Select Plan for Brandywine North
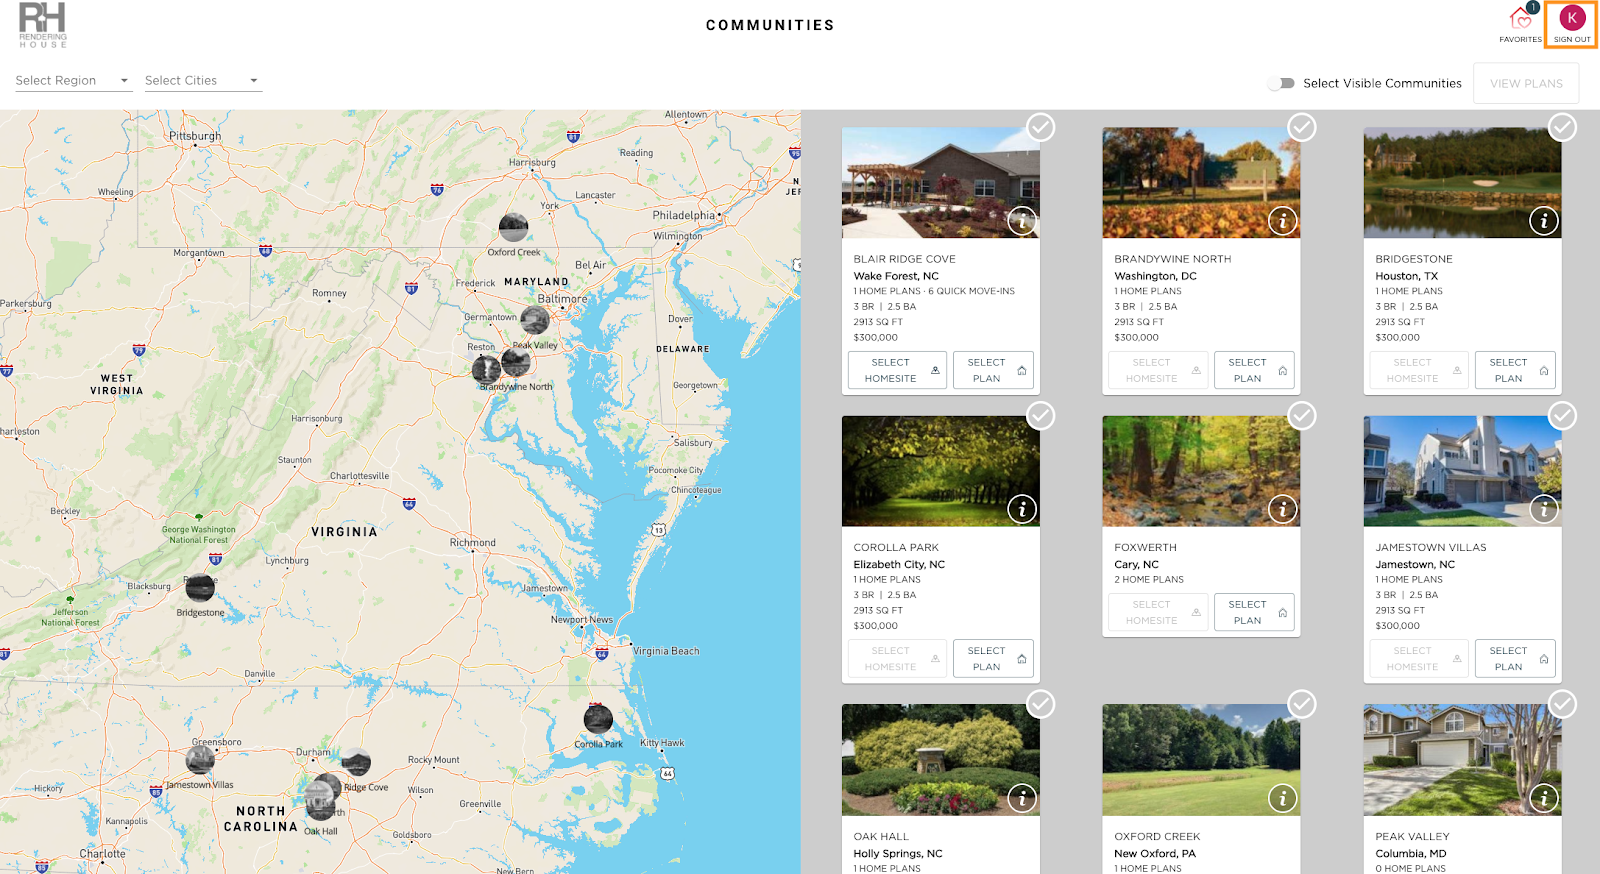 1254,370
